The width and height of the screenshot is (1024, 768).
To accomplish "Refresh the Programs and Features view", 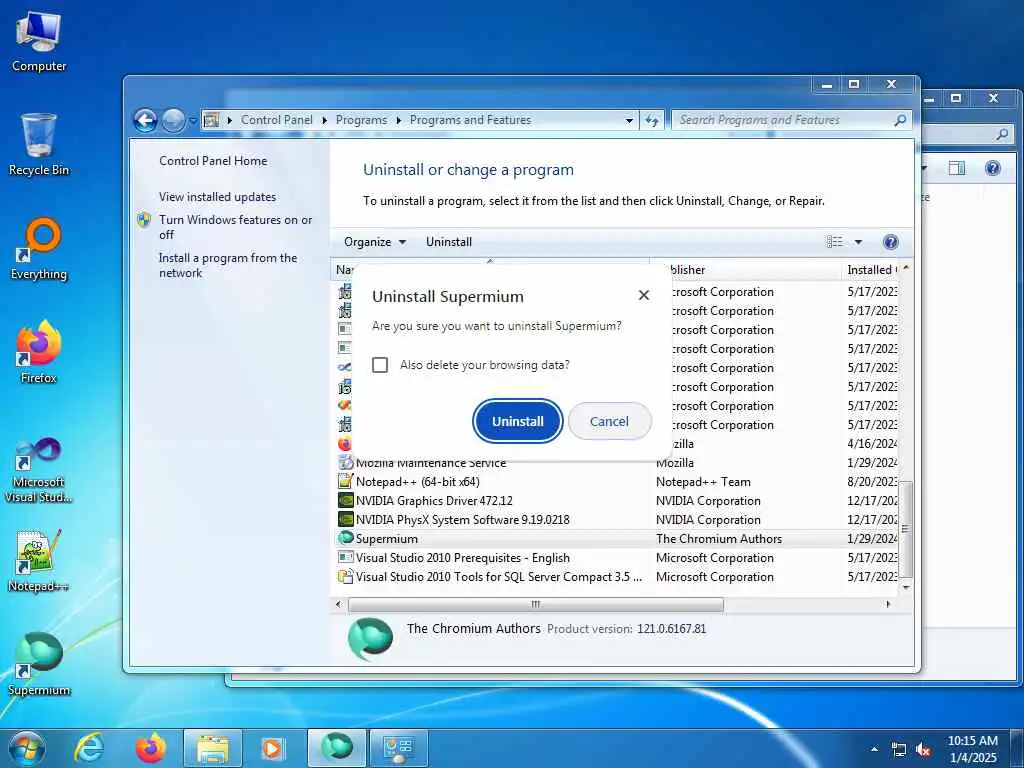I will coord(652,120).
